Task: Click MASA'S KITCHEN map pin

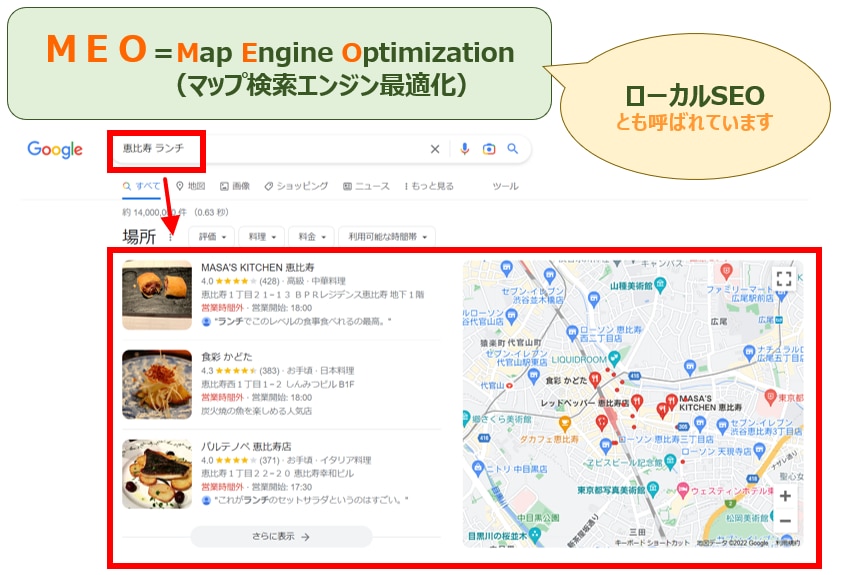Action: (671, 402)
